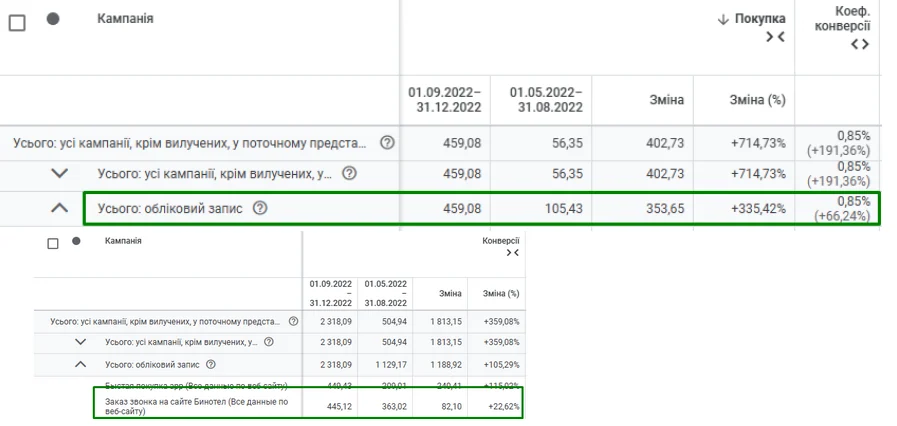Tick the select-all checkbox in the Покупка table
The width and height of the screenshot is (897, 426).
point(17,23)
